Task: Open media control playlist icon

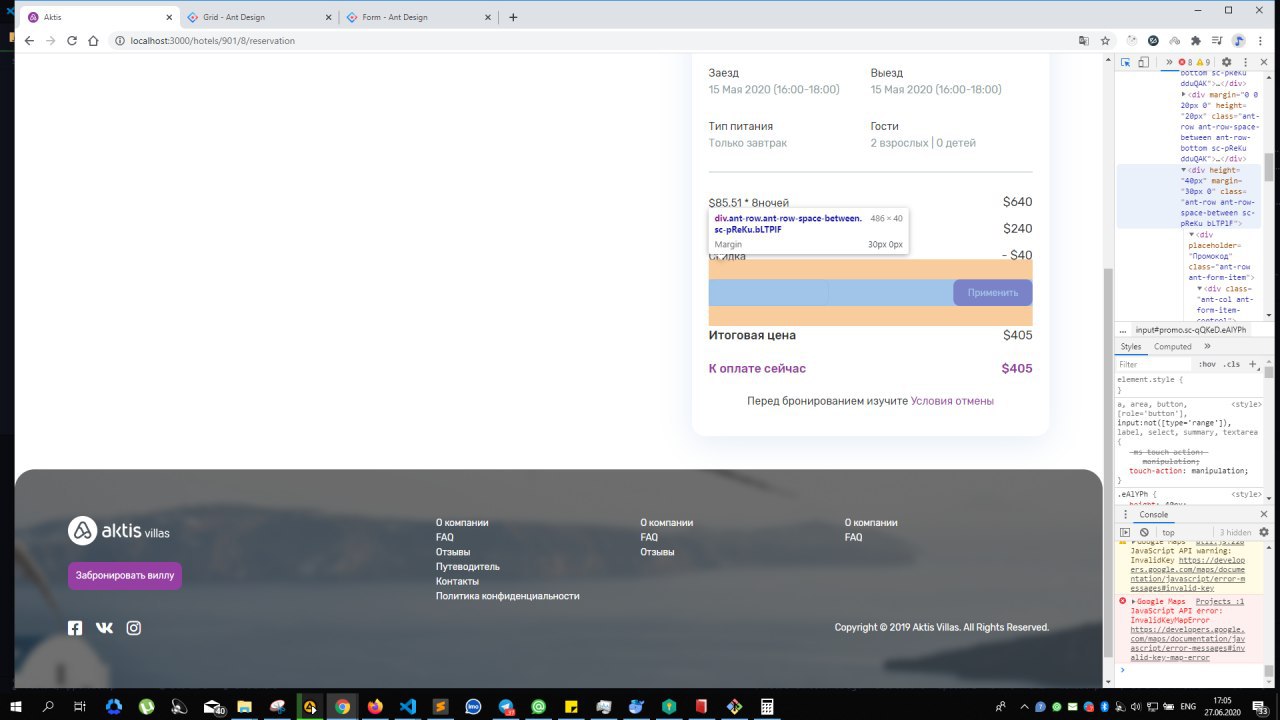Action: pos(1216,41)
